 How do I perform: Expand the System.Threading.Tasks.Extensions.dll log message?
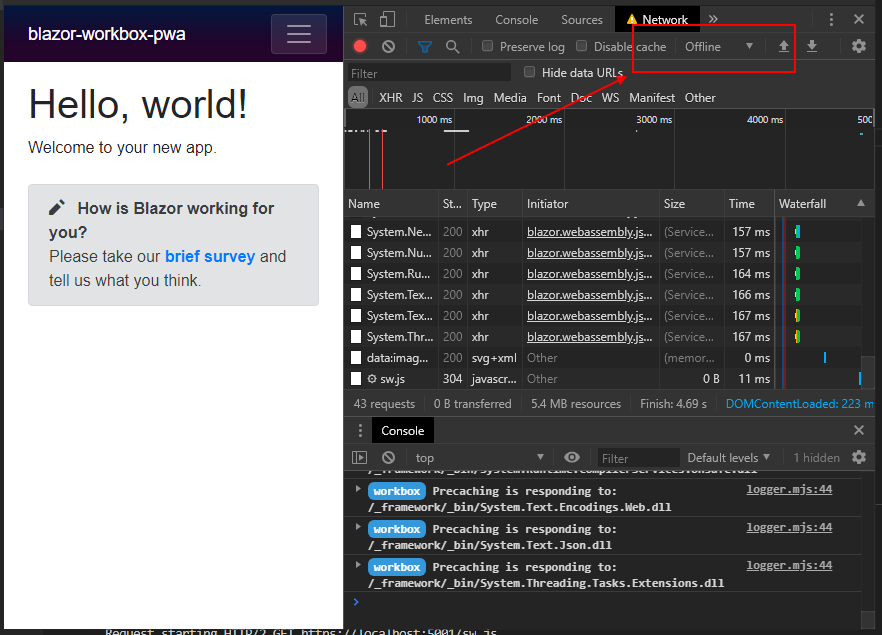point(358,565)
